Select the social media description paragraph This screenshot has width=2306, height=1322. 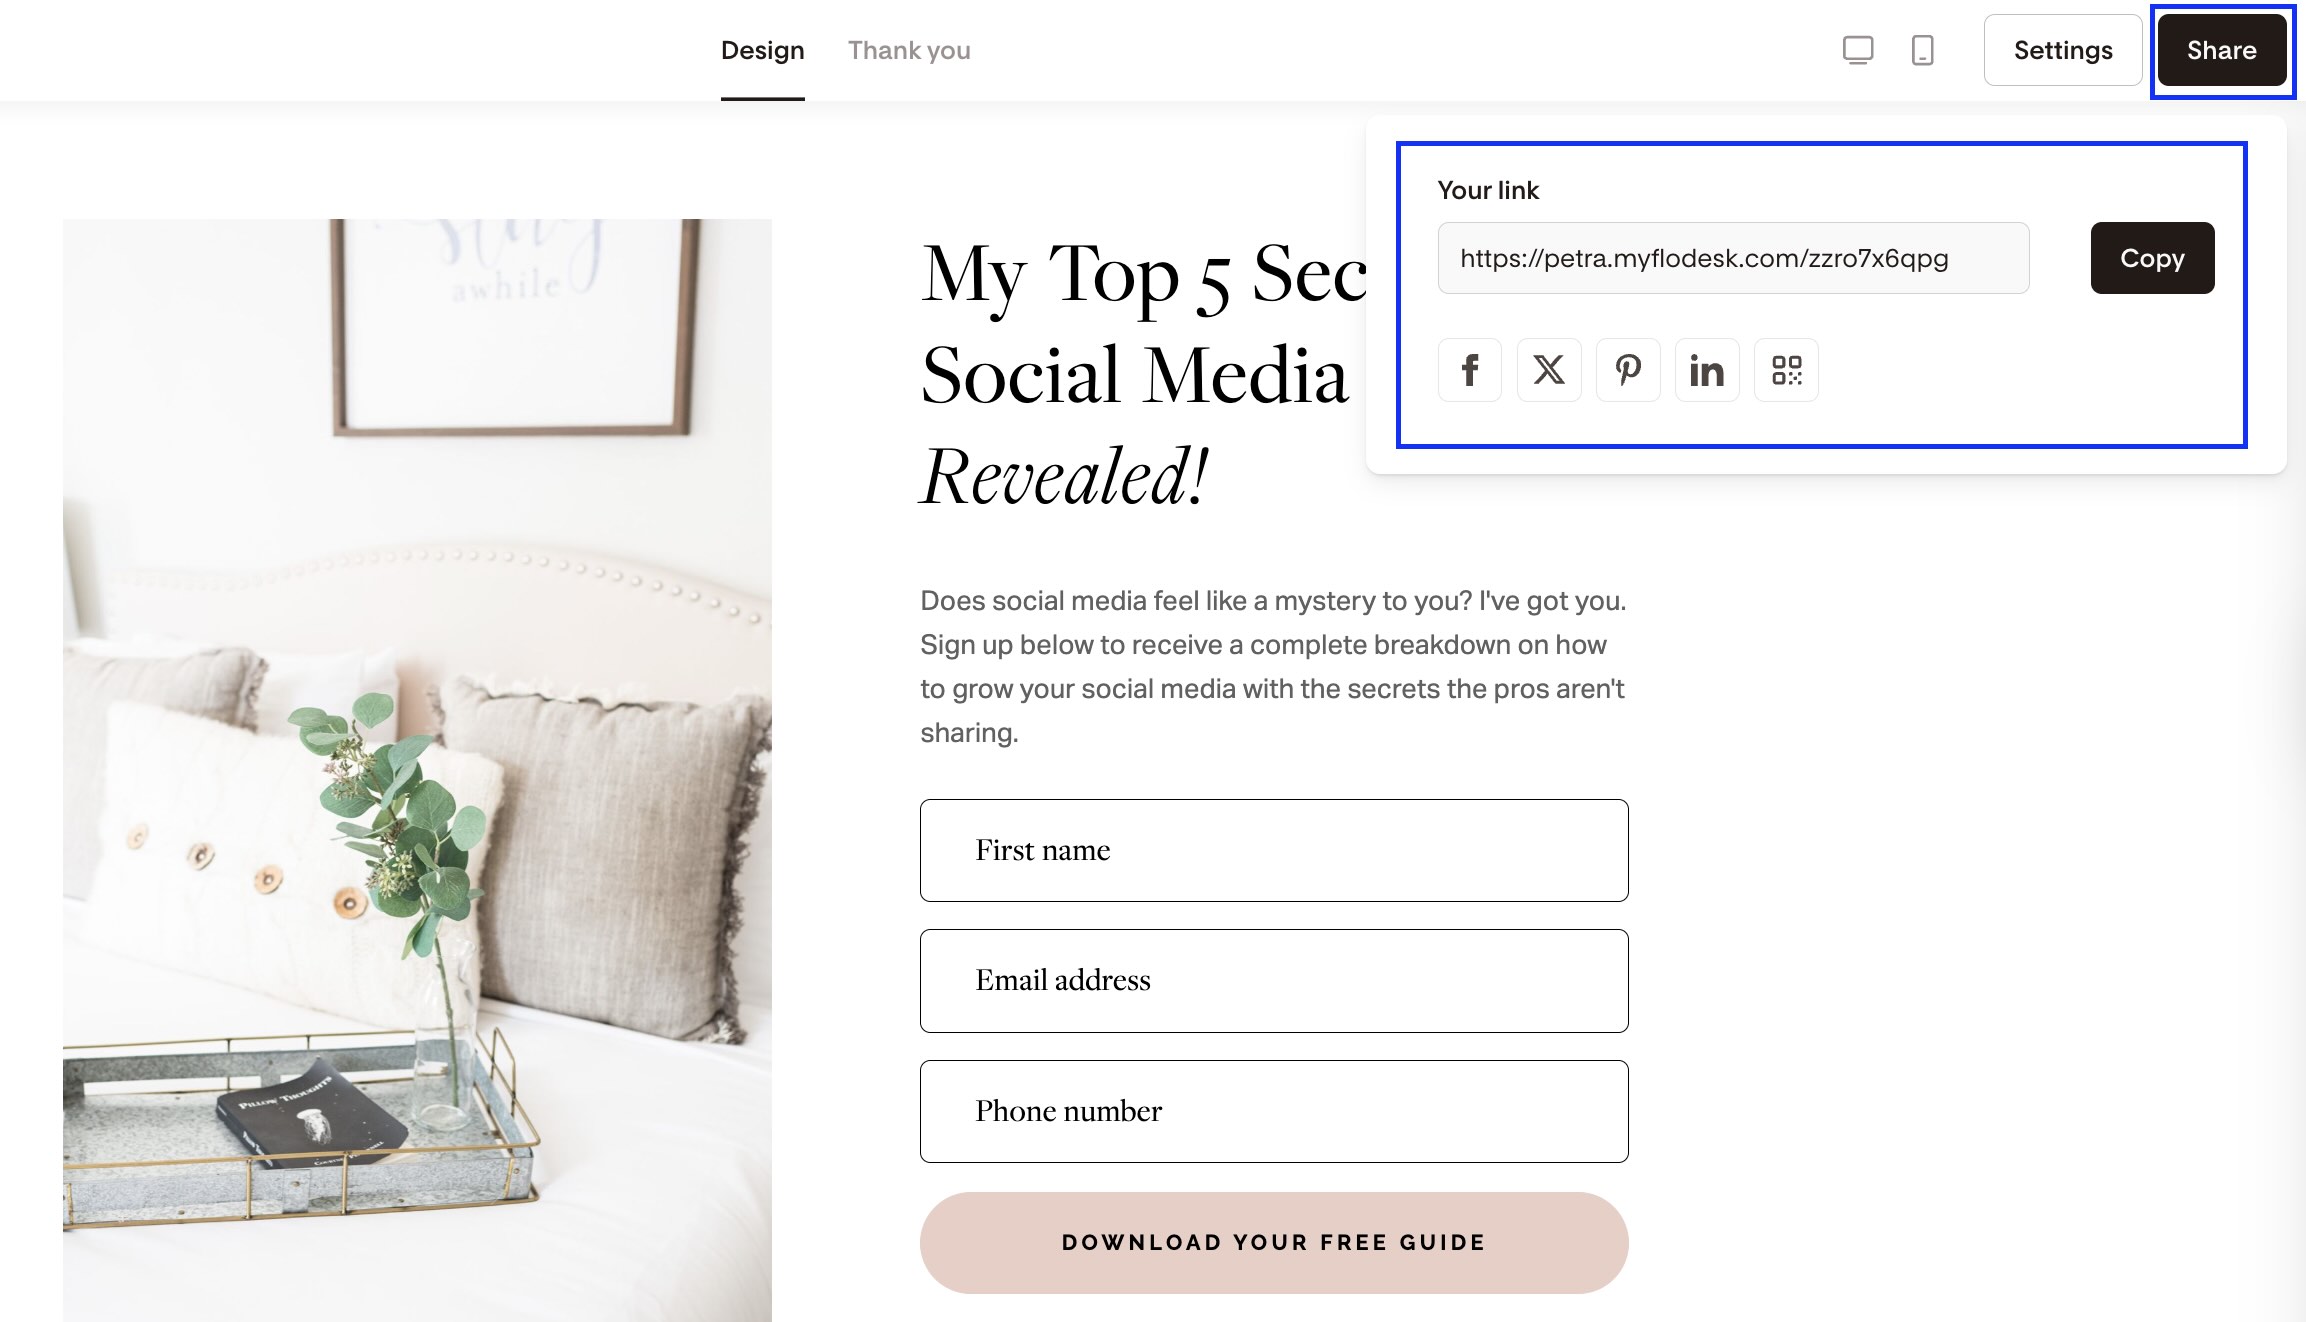(1272, 666)
